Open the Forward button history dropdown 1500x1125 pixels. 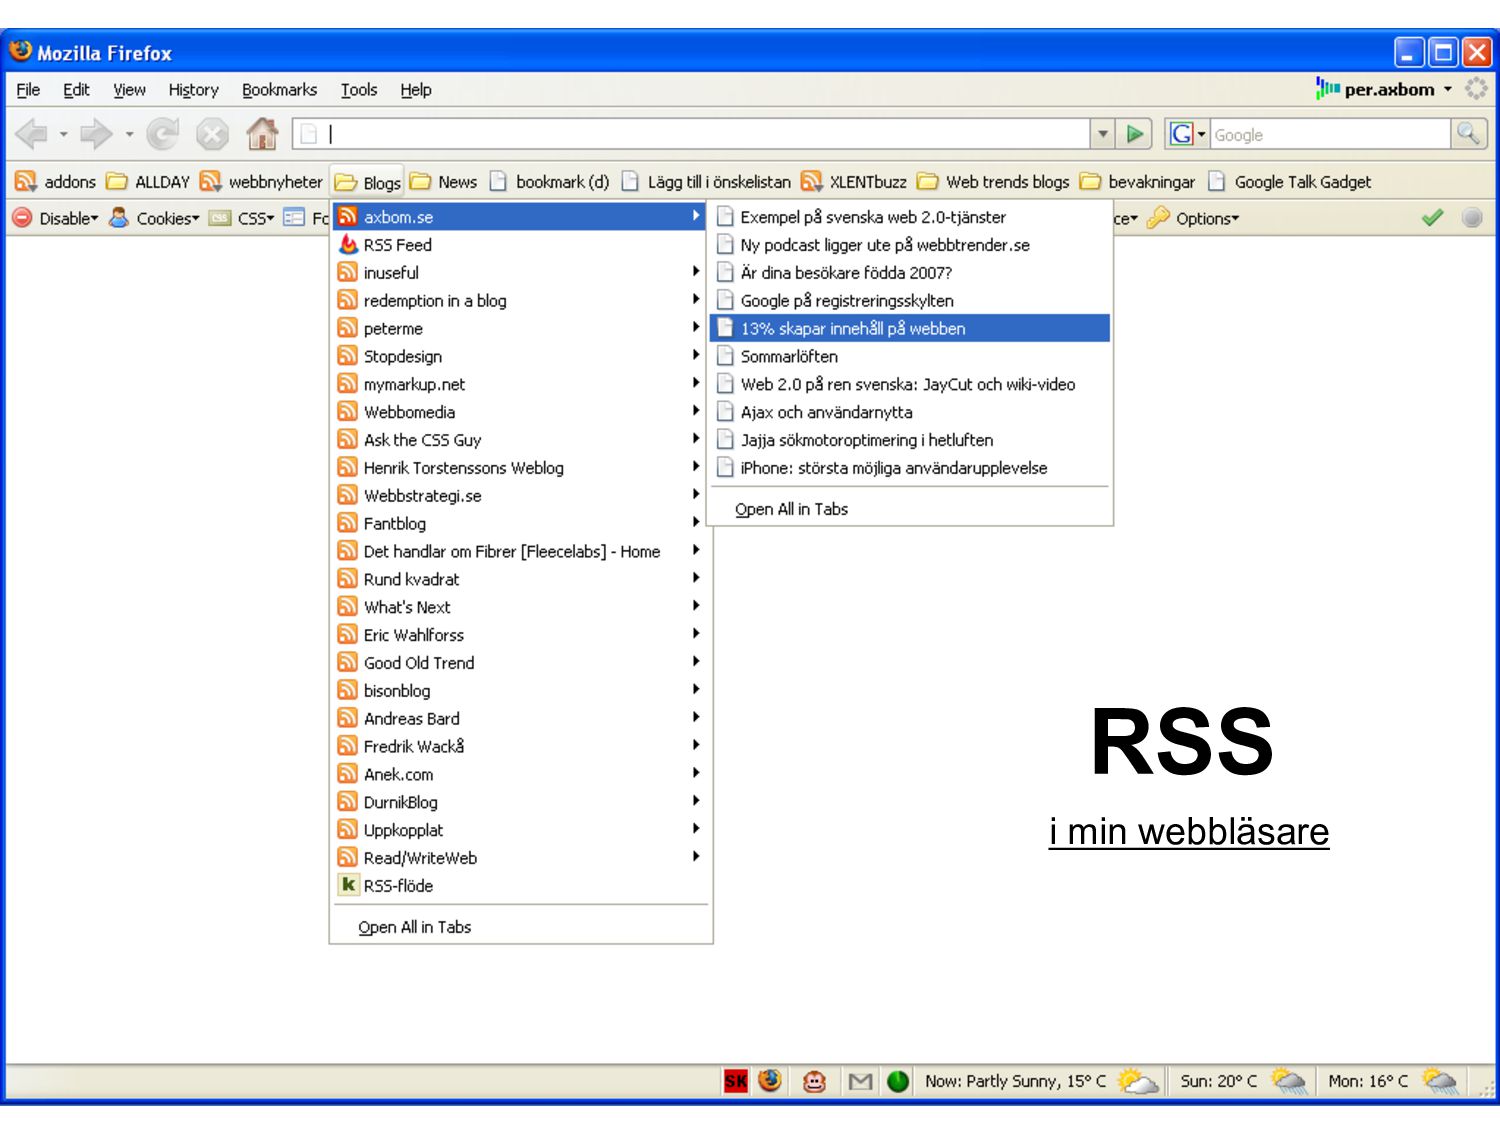pos(129,134)
